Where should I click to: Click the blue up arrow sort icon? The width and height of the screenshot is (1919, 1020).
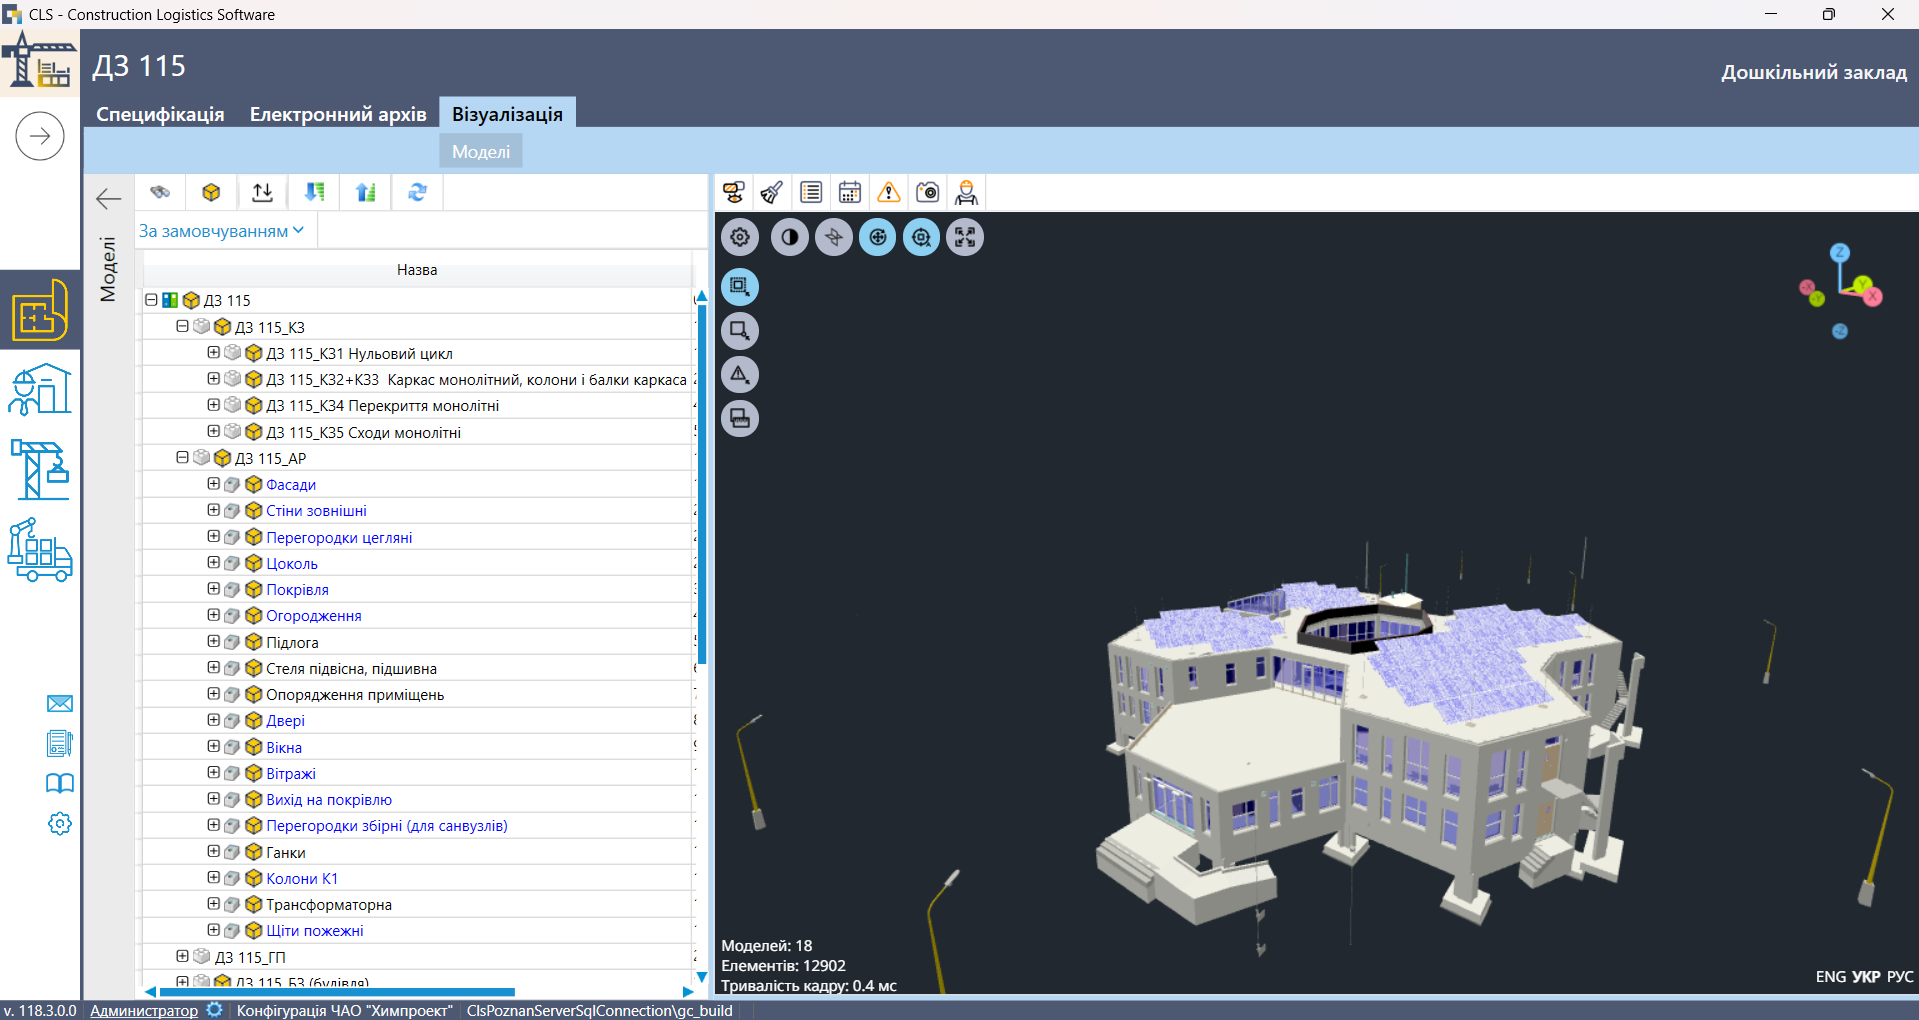366,192
